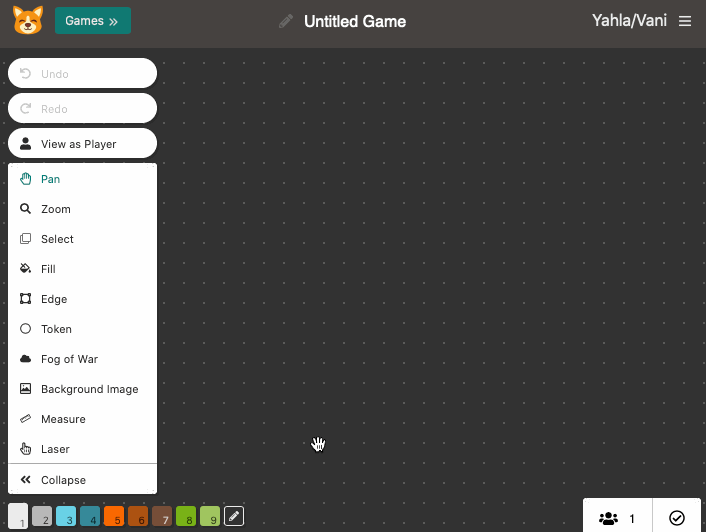The image size is (706, 532).
Task: Select teal color swatch 4
Action: click(90, 516)
